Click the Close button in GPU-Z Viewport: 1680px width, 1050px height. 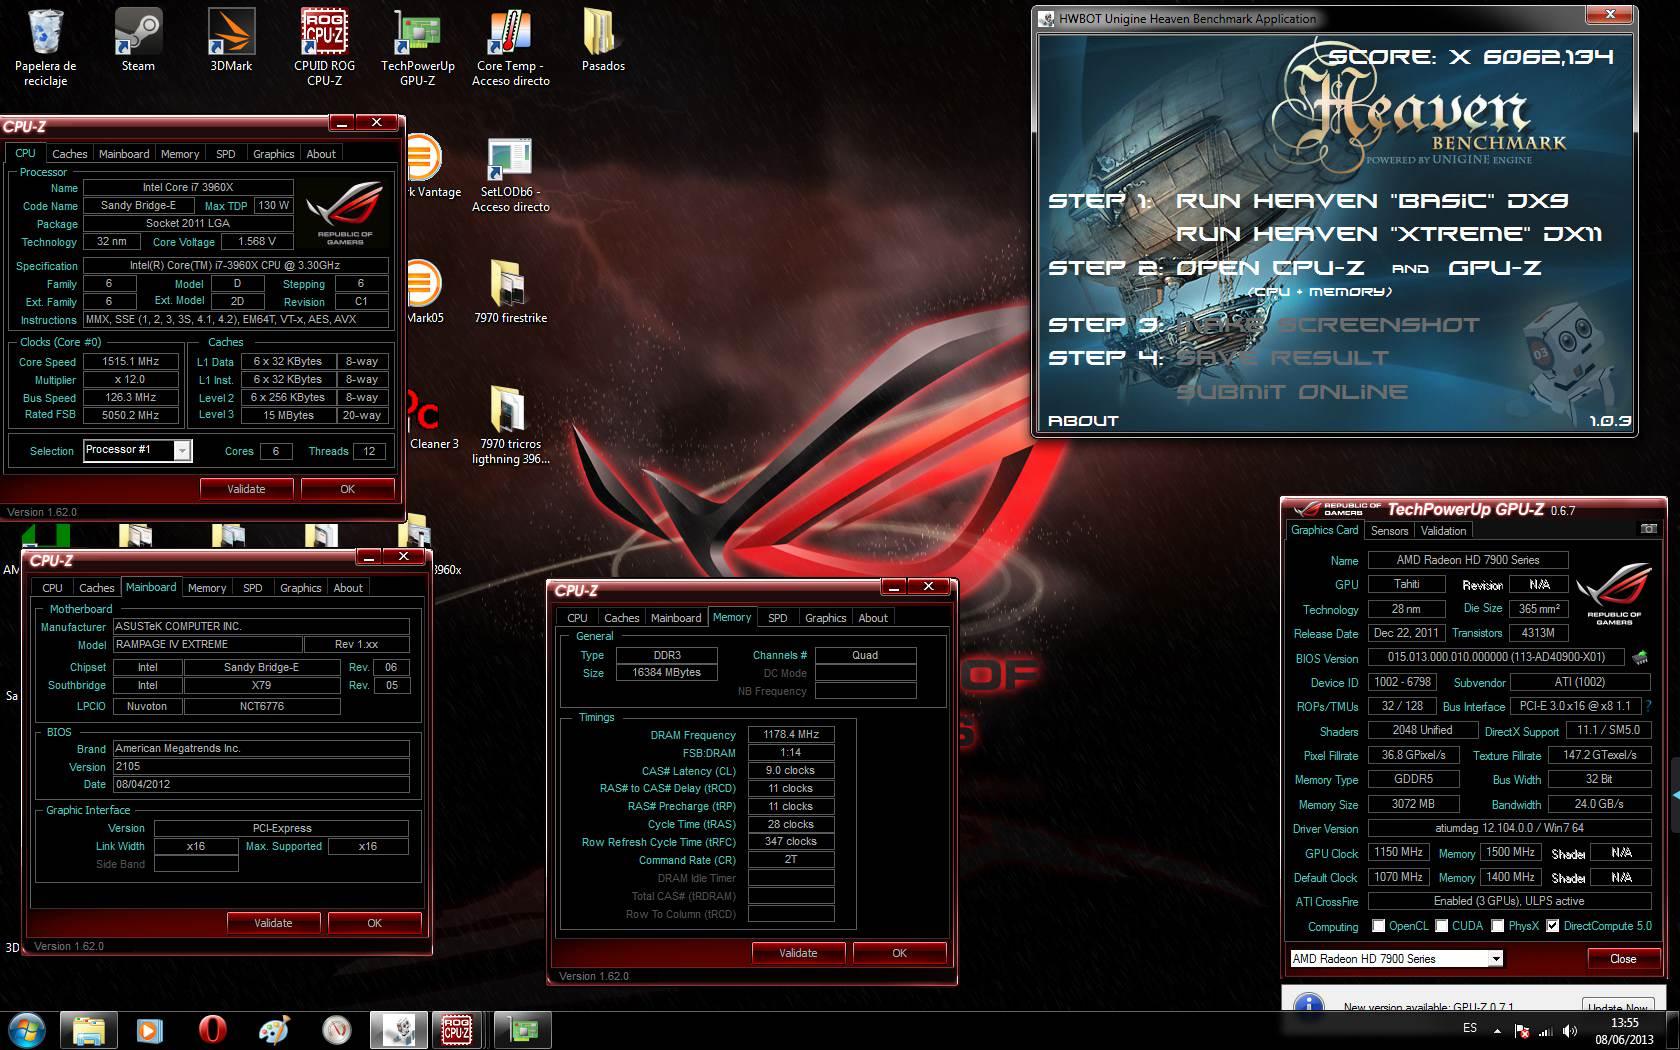click(1622, 958)
